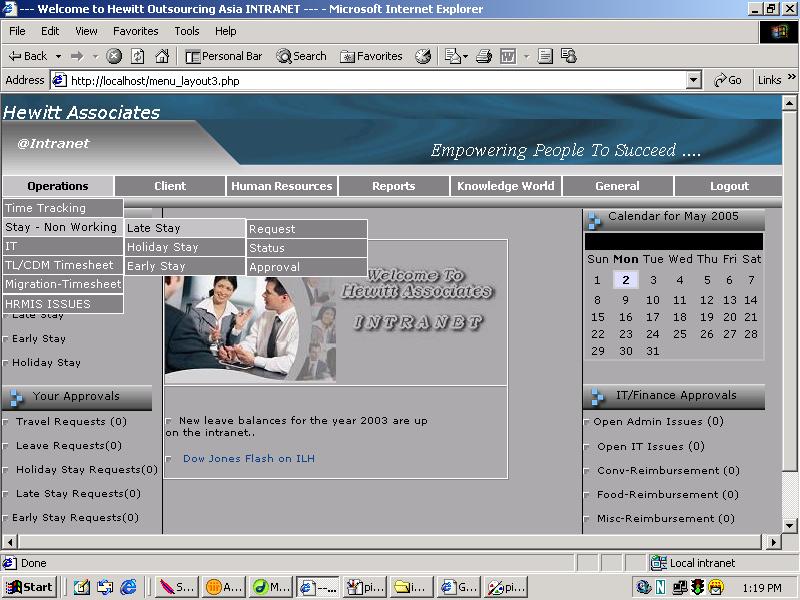Click the Dow Jones Flash on ILH link

tap(248, 459)
